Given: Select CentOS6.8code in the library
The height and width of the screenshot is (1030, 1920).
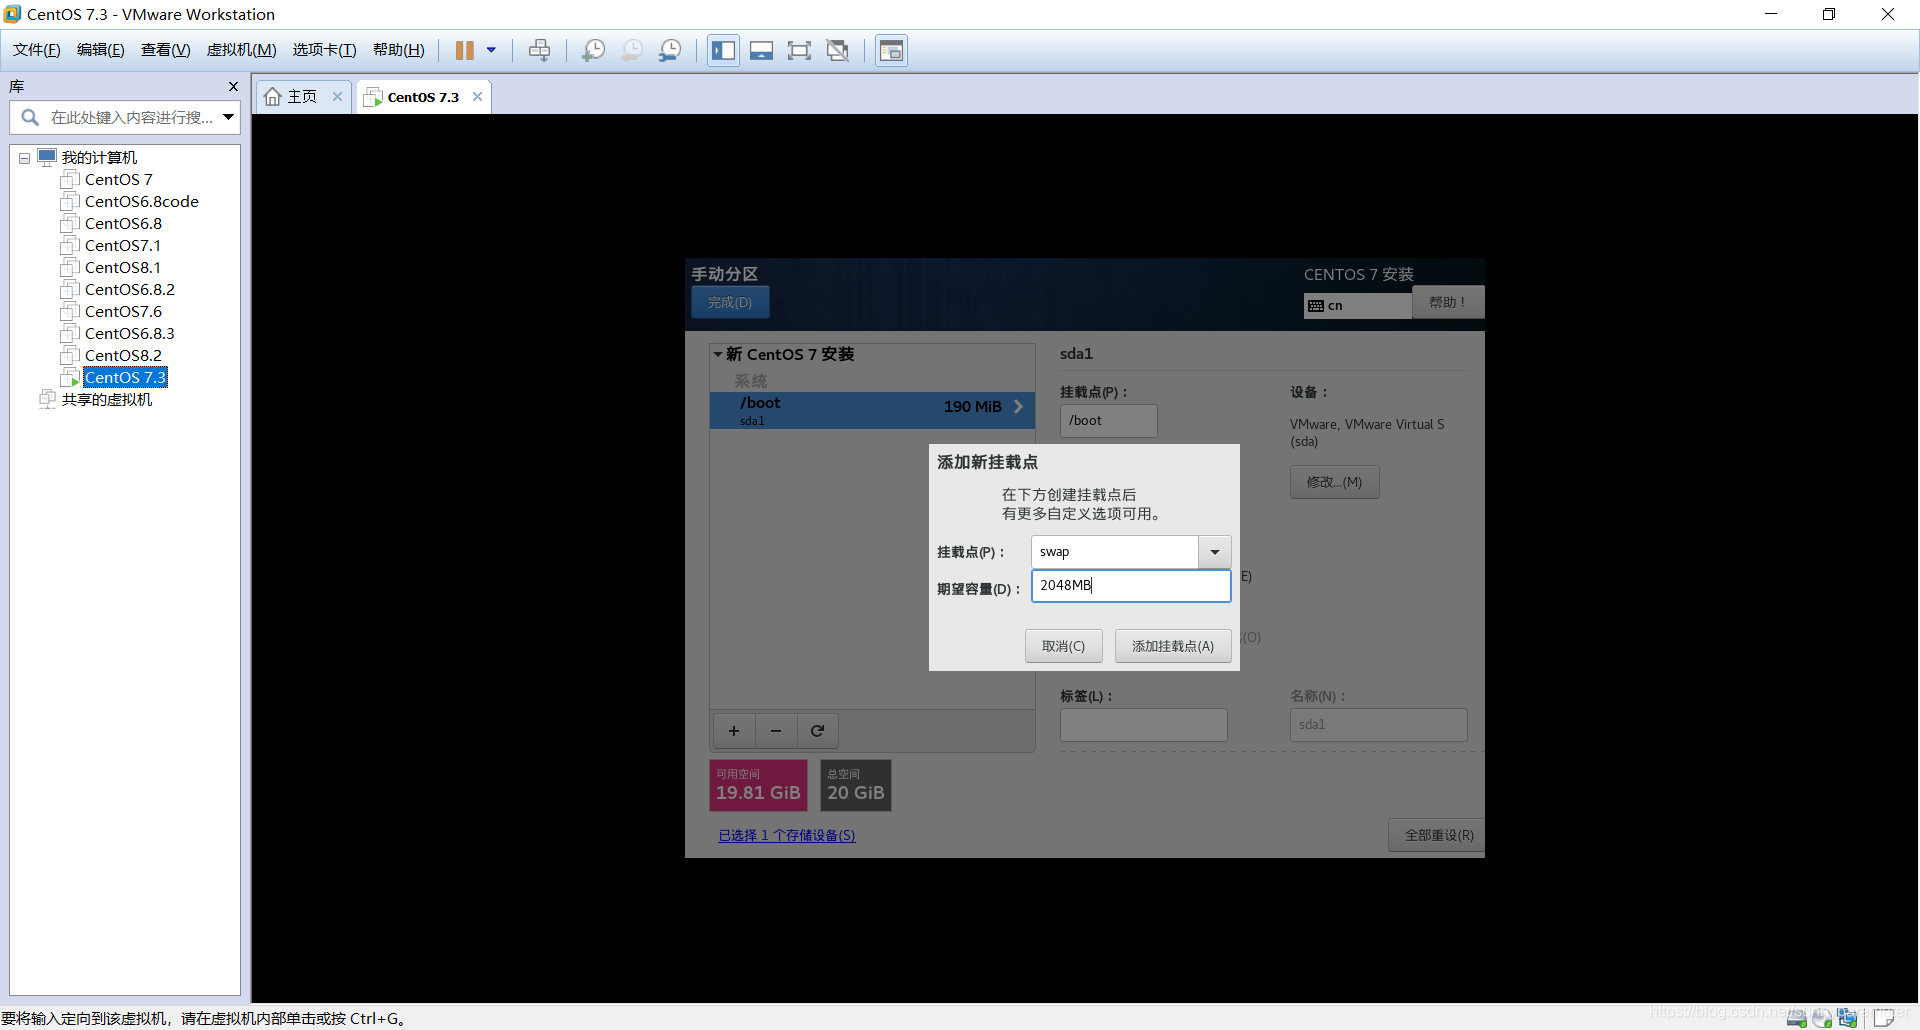Looking at the screenshot, I should [x=141, y=201].
